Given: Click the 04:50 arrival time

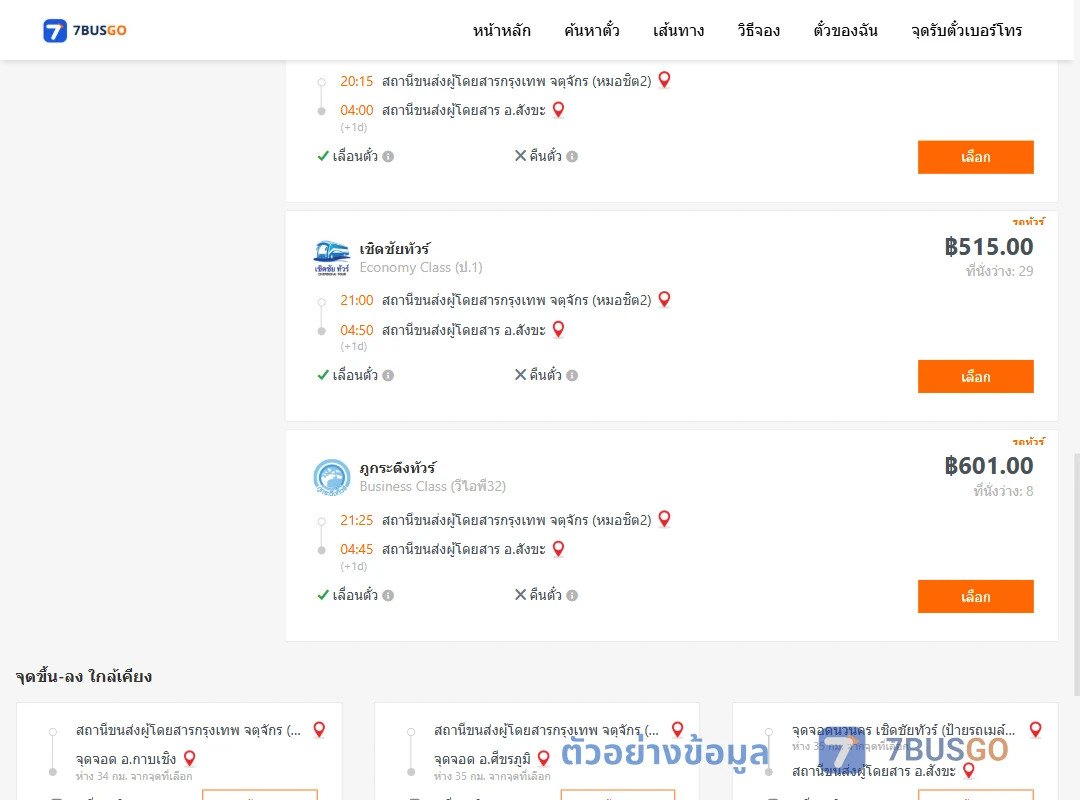Looking at the screenshot, I should 357,330.
